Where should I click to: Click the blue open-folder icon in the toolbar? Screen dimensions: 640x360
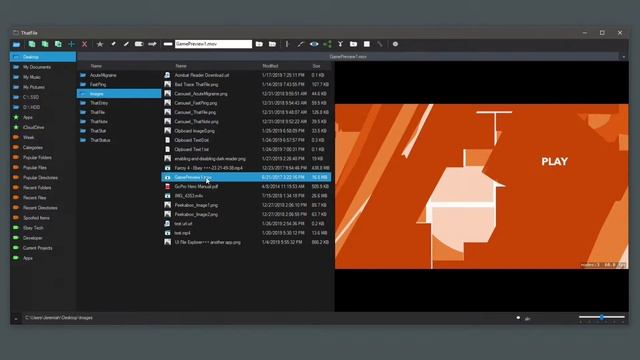point(16,44)
